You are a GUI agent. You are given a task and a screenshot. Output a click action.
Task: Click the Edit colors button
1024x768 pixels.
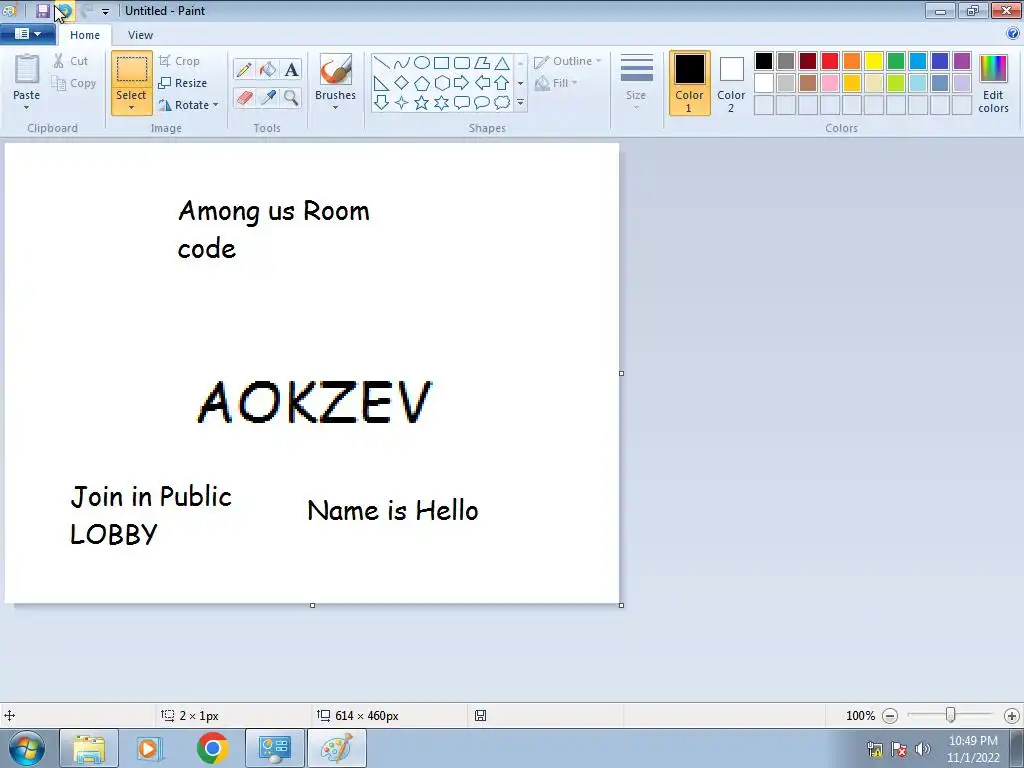[x=993, y=84]
